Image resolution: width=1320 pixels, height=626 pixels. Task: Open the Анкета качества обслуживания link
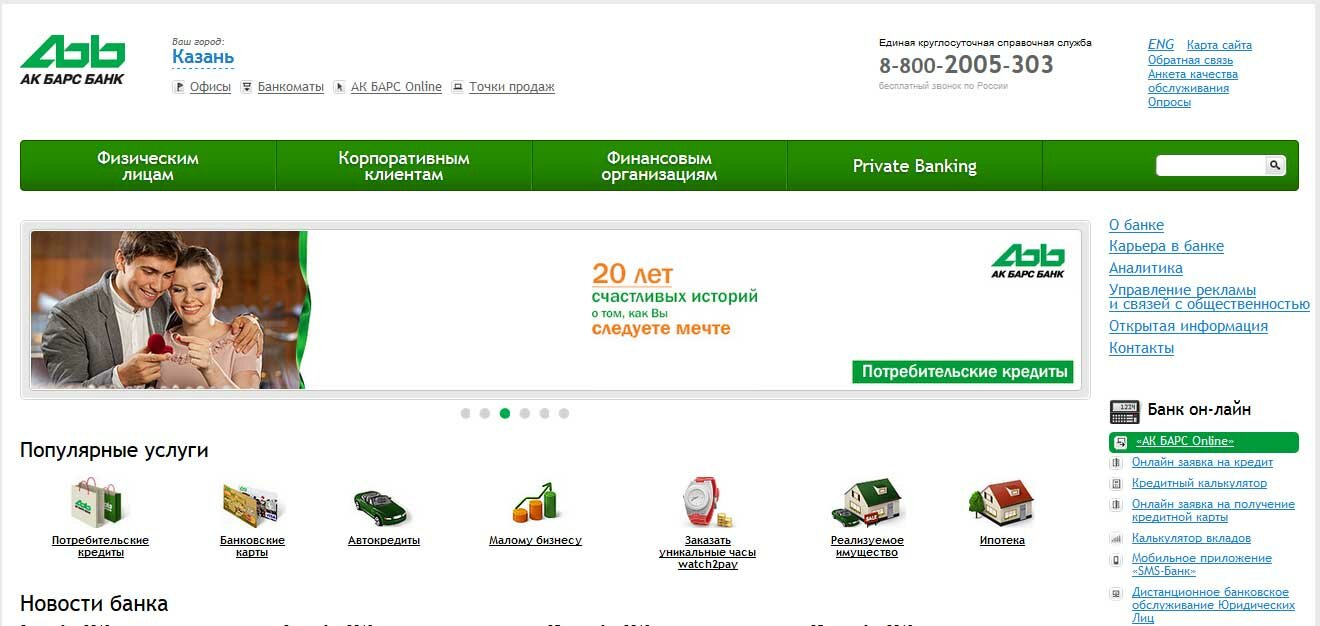click(x=1193, y=81)
